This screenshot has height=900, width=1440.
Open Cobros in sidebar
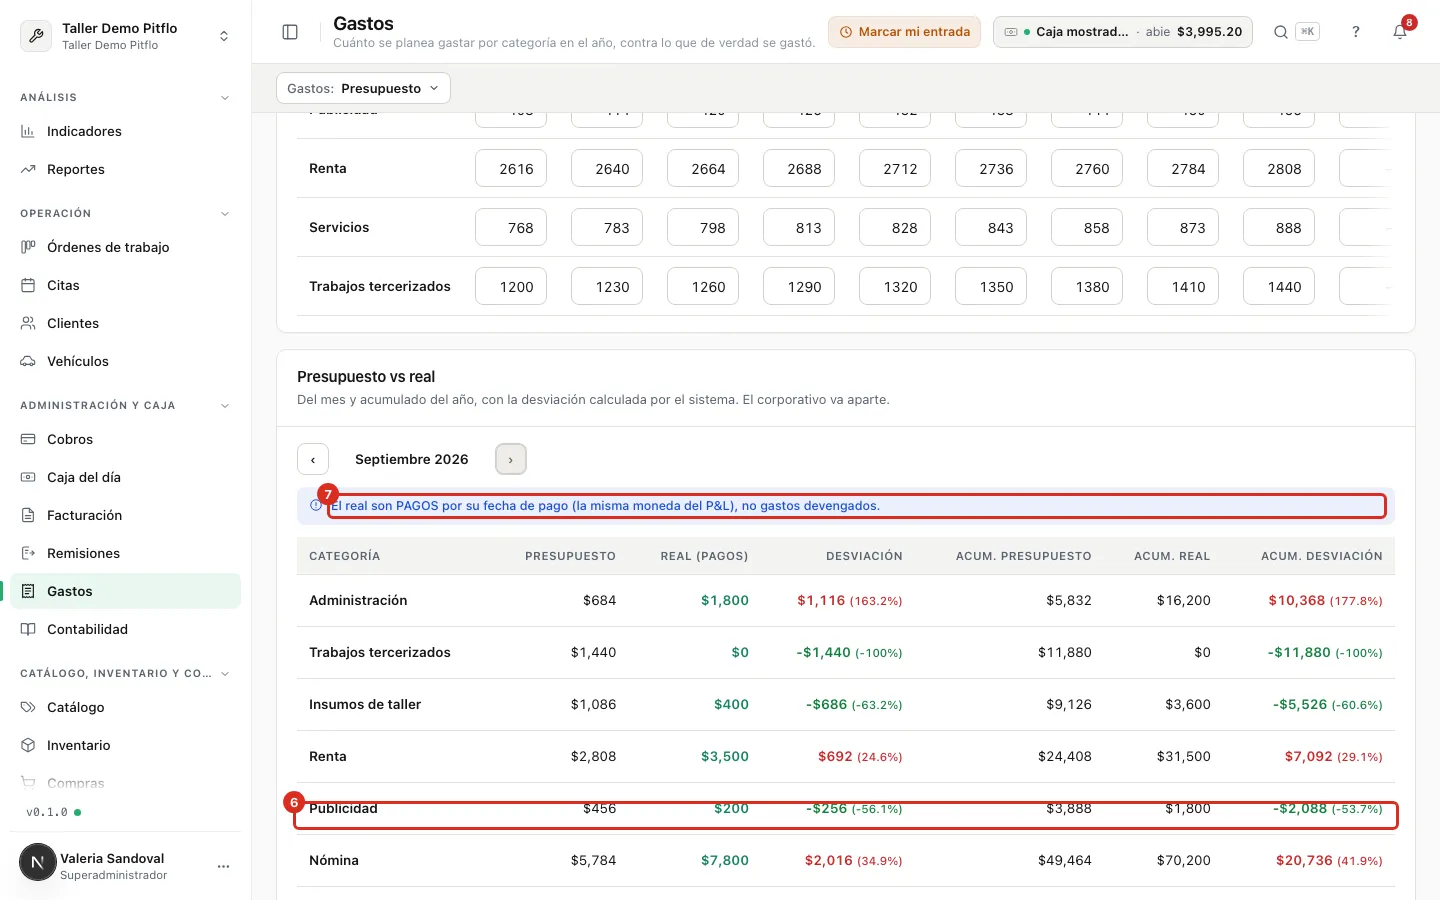[126, 439]
